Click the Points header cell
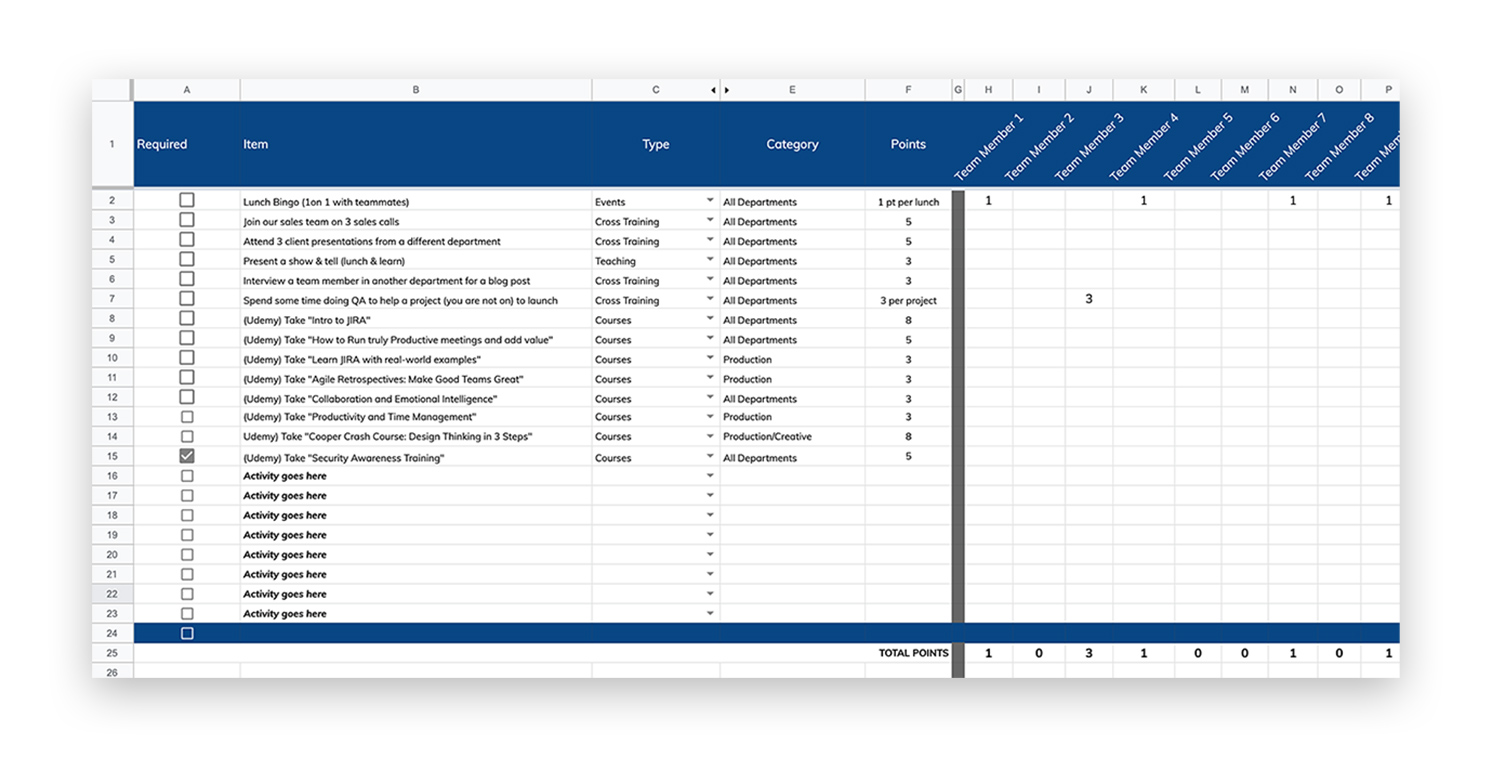This screenshot has width=1500, height=772. tap(908, 144)
